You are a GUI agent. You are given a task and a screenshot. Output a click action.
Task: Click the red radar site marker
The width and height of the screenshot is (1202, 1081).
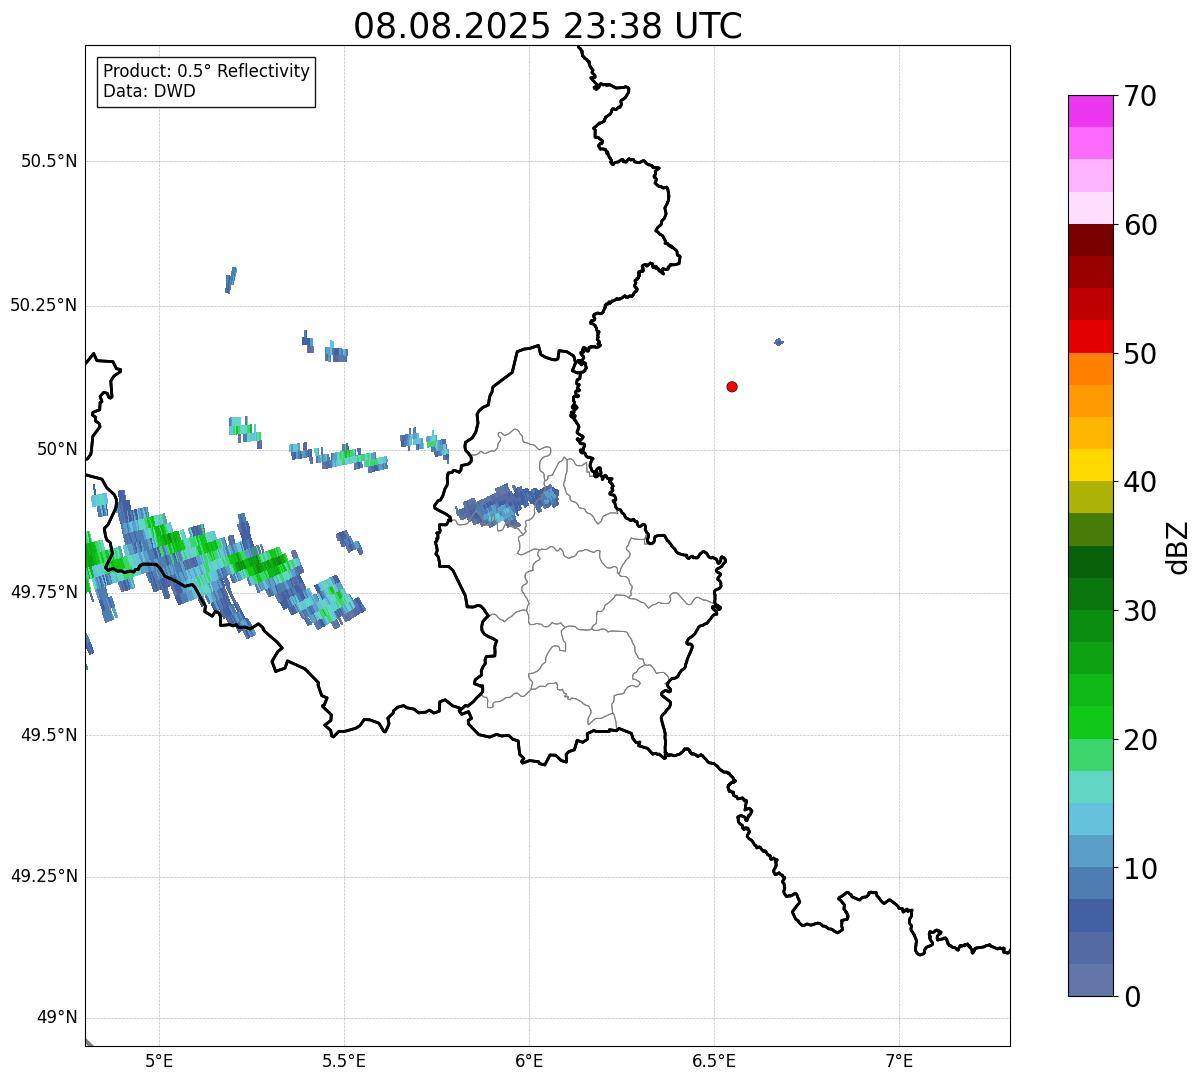[x=732, y=386]
